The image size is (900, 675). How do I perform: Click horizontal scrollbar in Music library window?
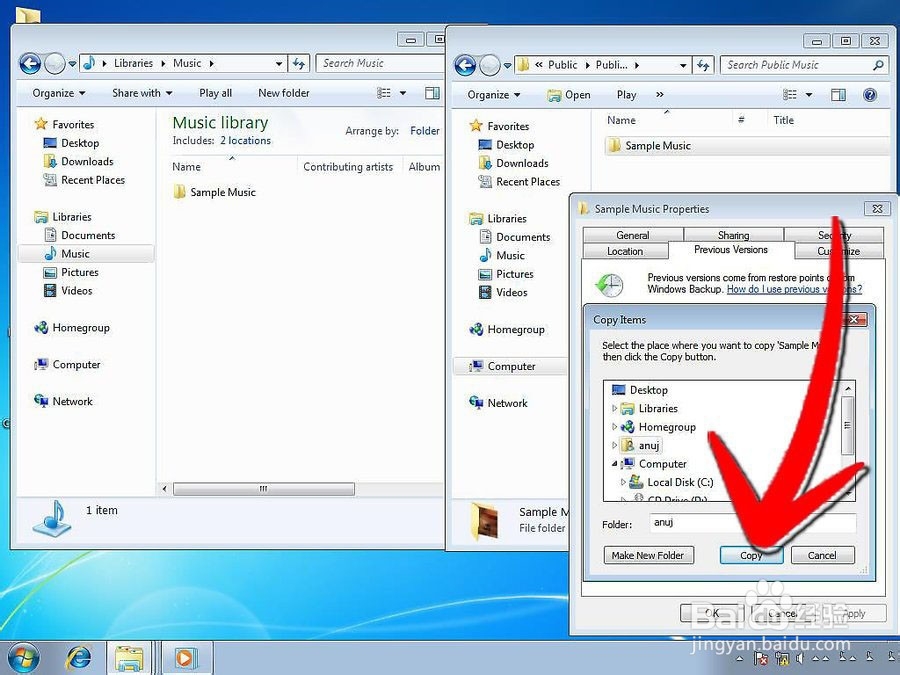(263, 489)
